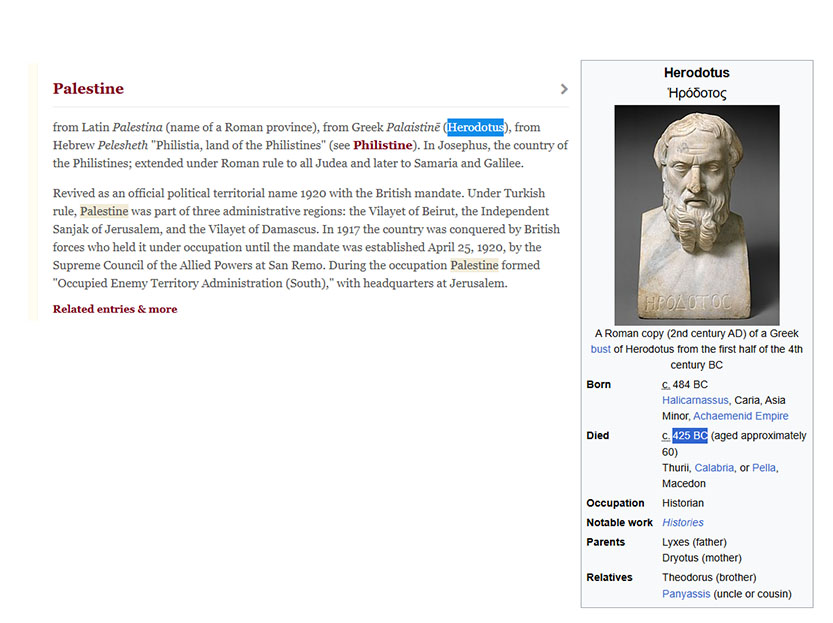This screenshot has width=833, height=623.
Task: Click the Occupation label
Action: (x=615, y=503)
